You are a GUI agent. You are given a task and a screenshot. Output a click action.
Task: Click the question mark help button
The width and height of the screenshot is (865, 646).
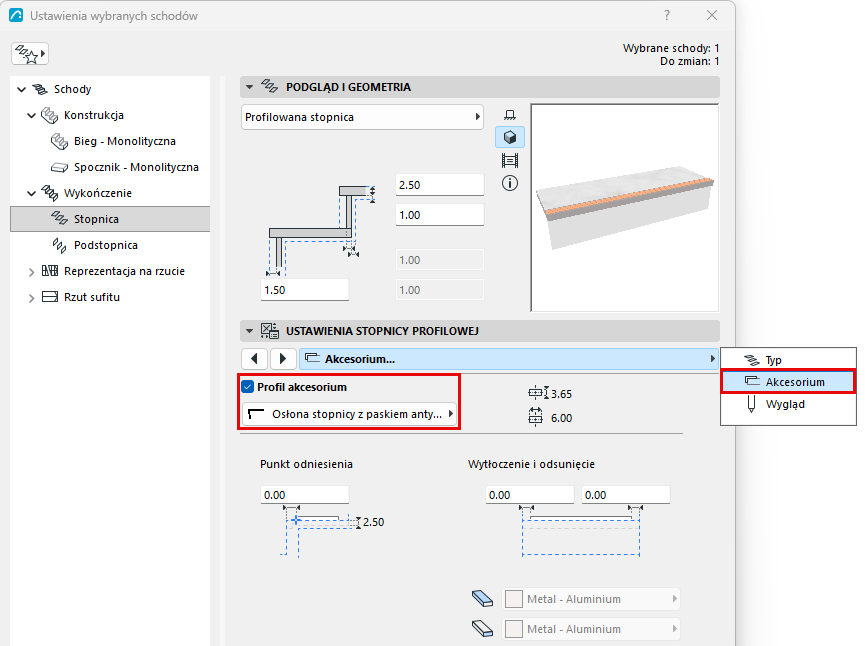click(667, 15)
